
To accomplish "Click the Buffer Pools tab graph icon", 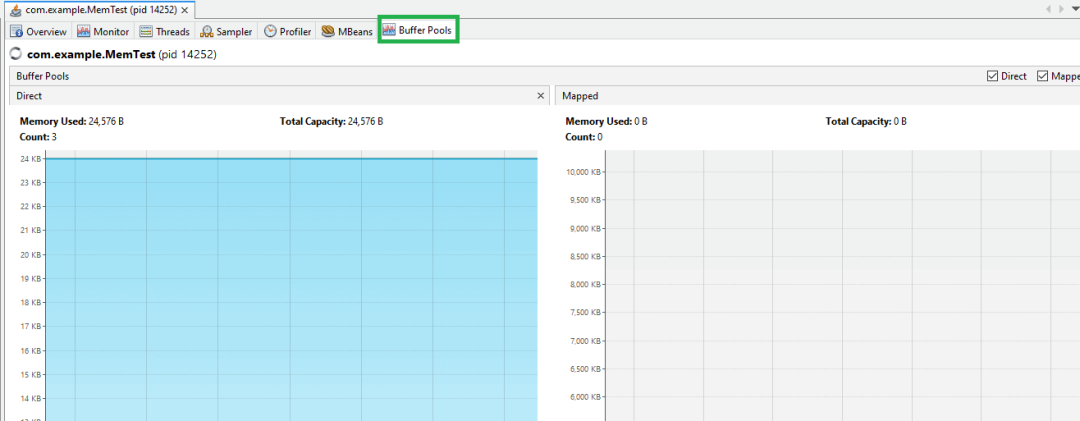I will (x=389, y=31).
